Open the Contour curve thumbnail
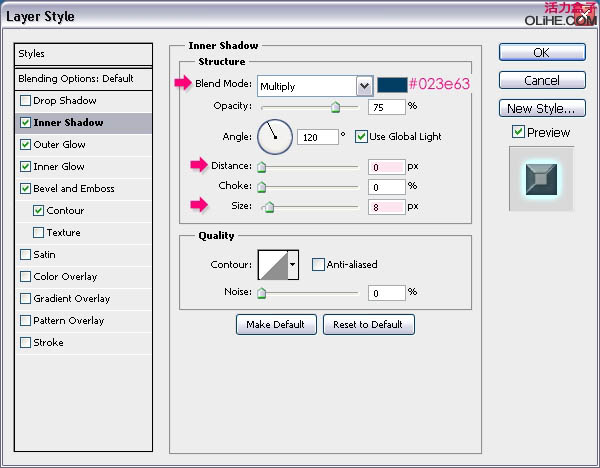The image size is (600, 468). pyautogui.click(x=273, y=265)
